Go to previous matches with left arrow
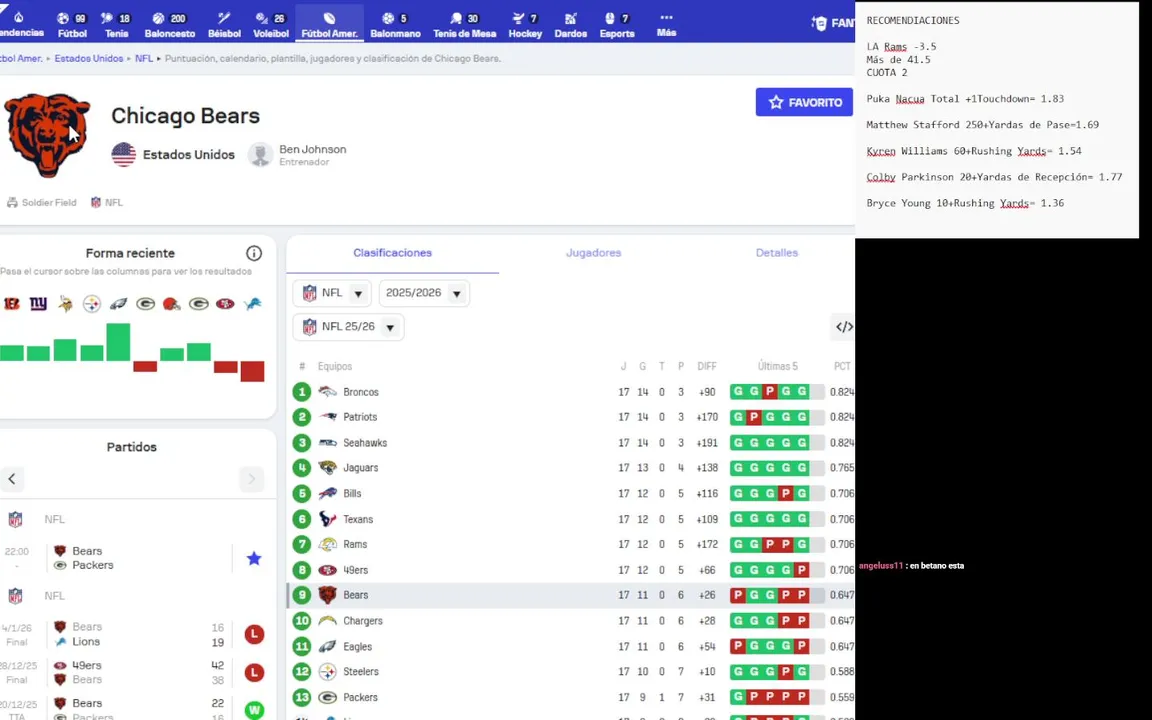Image resolution: width=1152 pixels, height=720 pixels. 12,479
